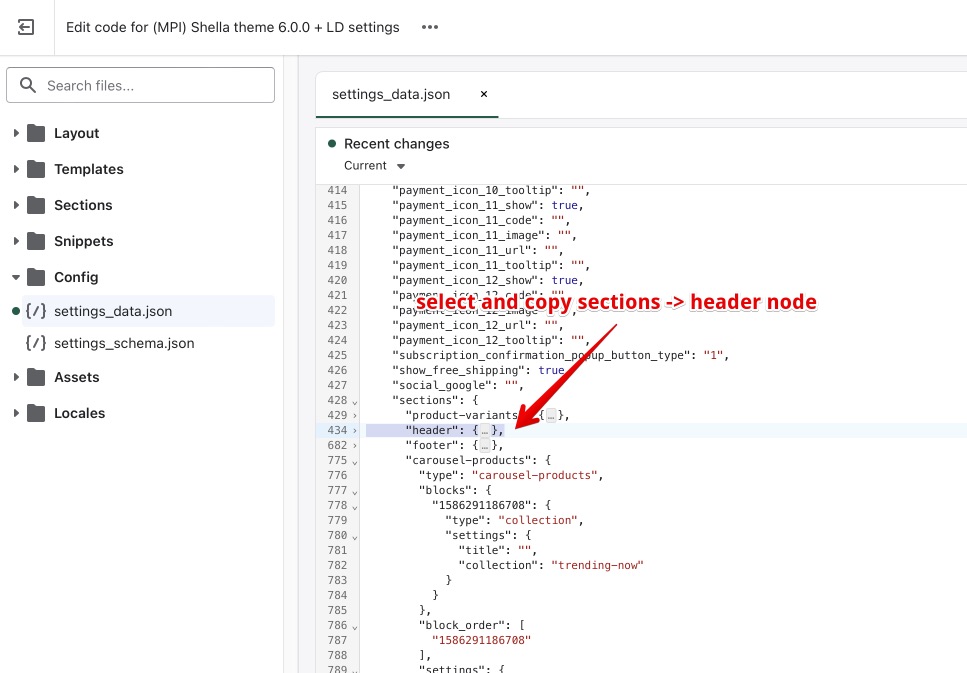Expand the "product-variants" fold at line 429
Screen dimensions: 967x673
[x=355, y=416]
